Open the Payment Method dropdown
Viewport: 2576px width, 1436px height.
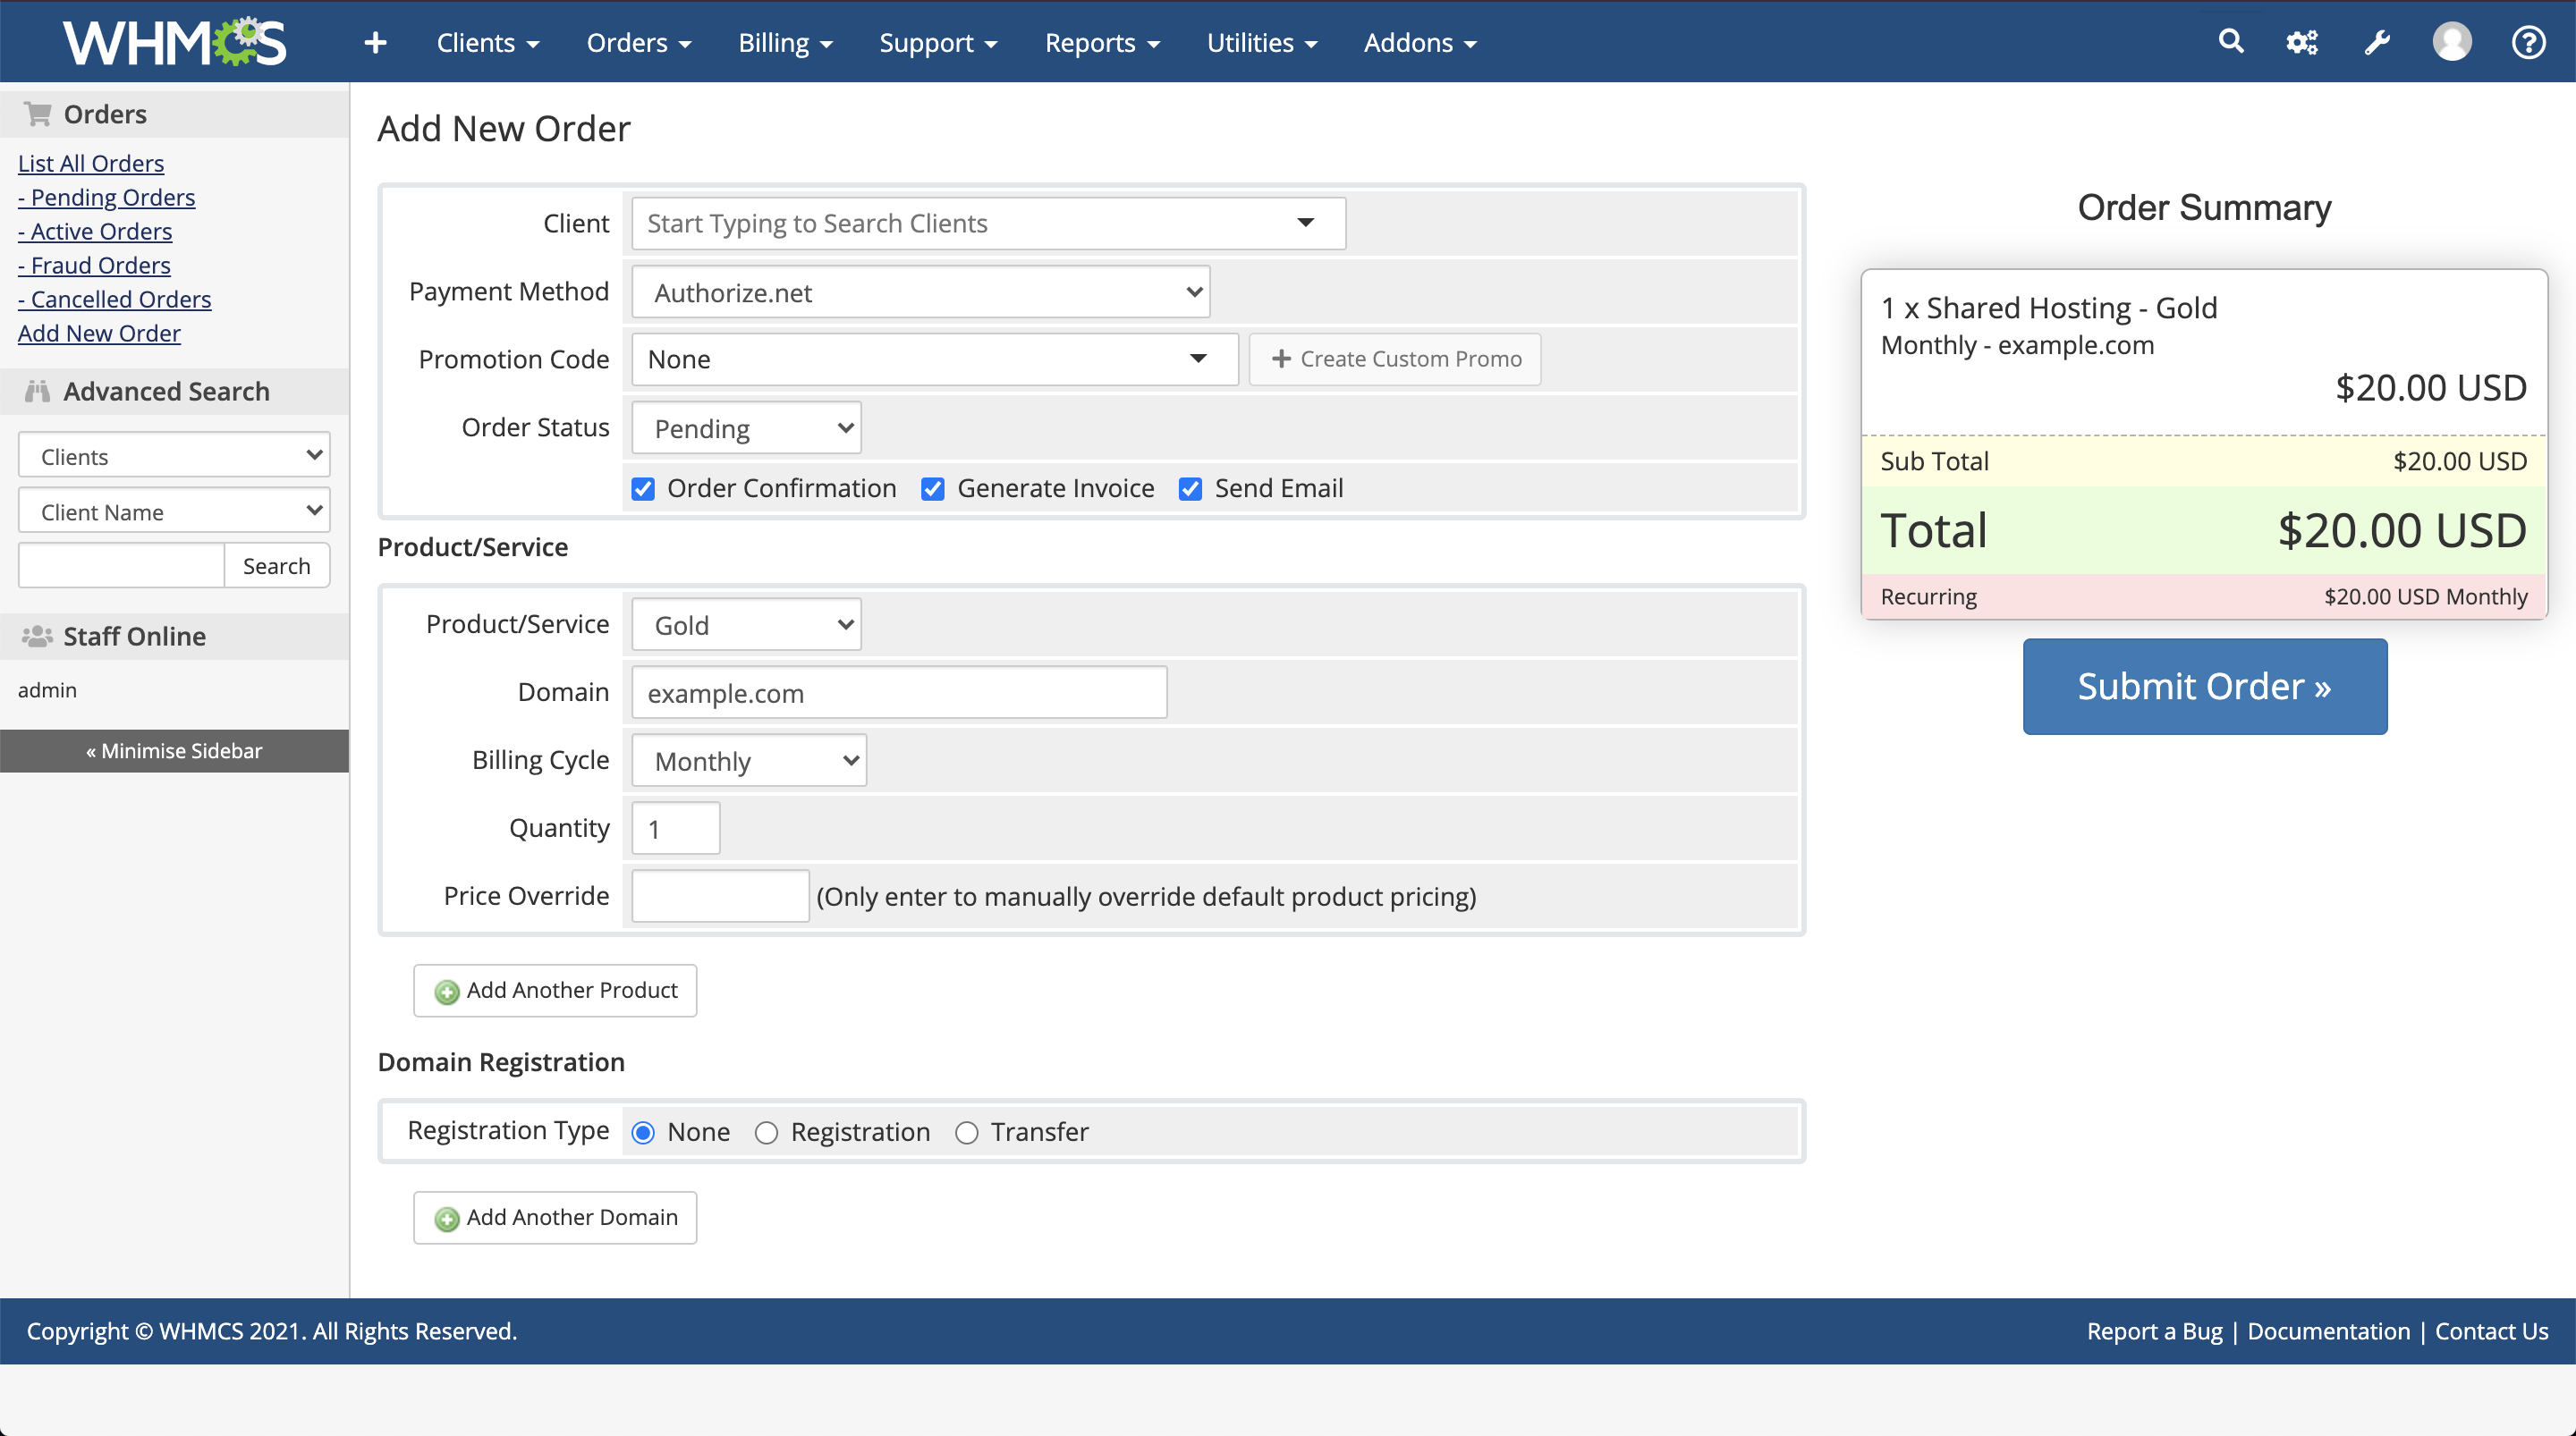click(920, 292)
